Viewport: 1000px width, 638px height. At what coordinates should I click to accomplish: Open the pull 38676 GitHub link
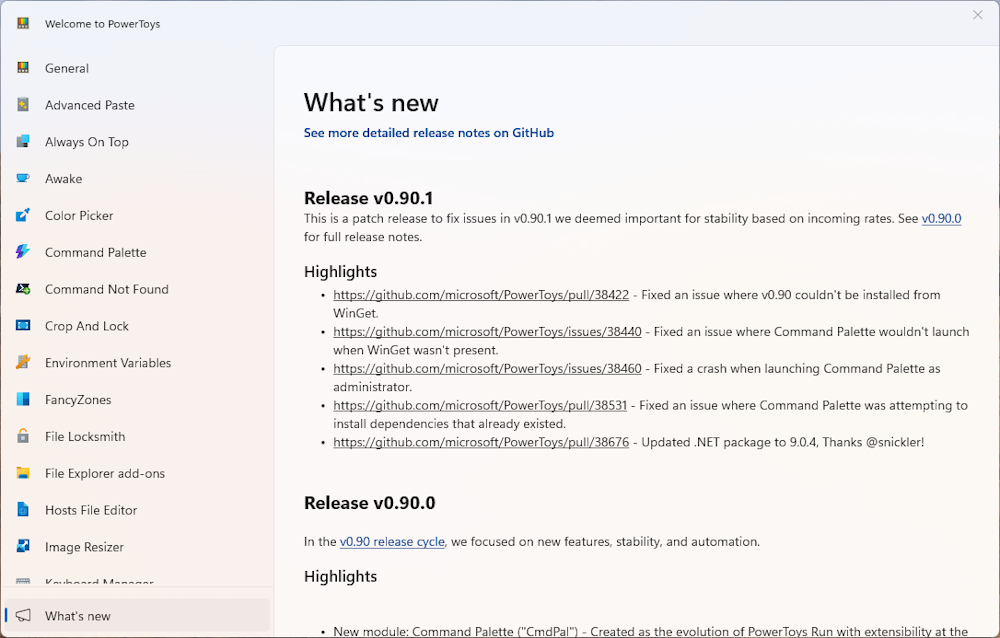(x=481, y=442)
